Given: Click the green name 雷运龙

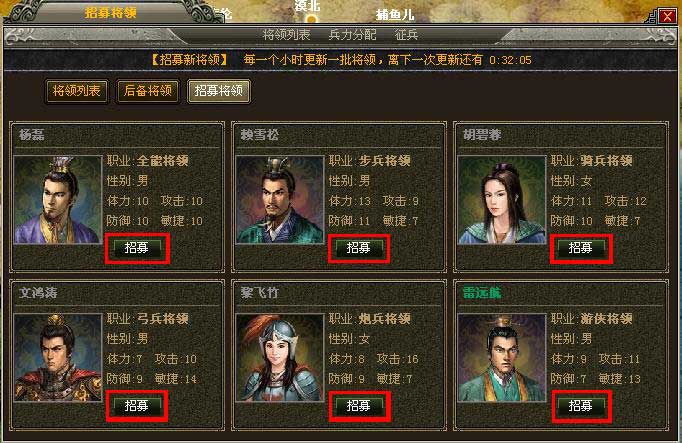Looking at the screenshot, I should pos(482,293).
